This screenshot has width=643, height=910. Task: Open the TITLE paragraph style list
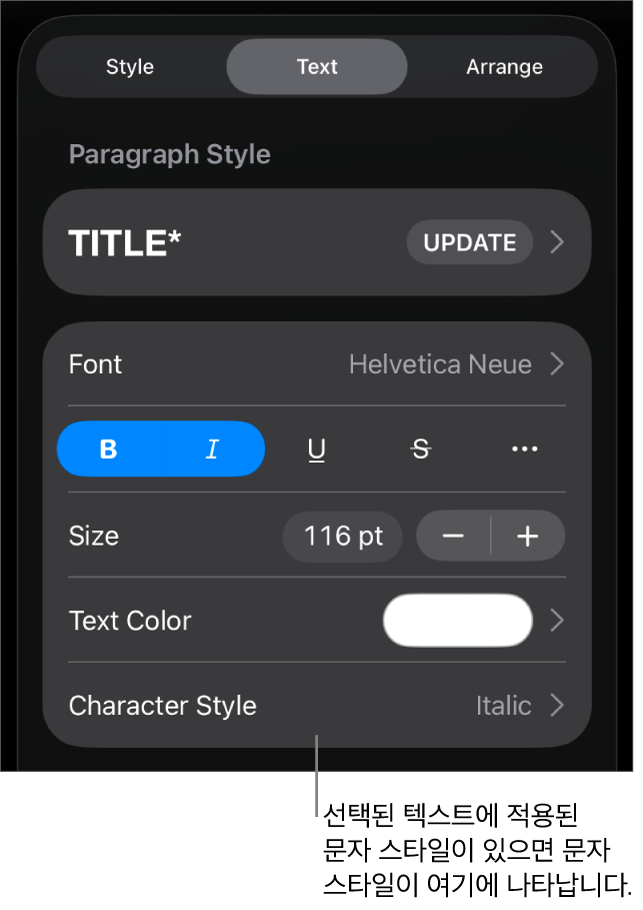[x=200, y=243]
